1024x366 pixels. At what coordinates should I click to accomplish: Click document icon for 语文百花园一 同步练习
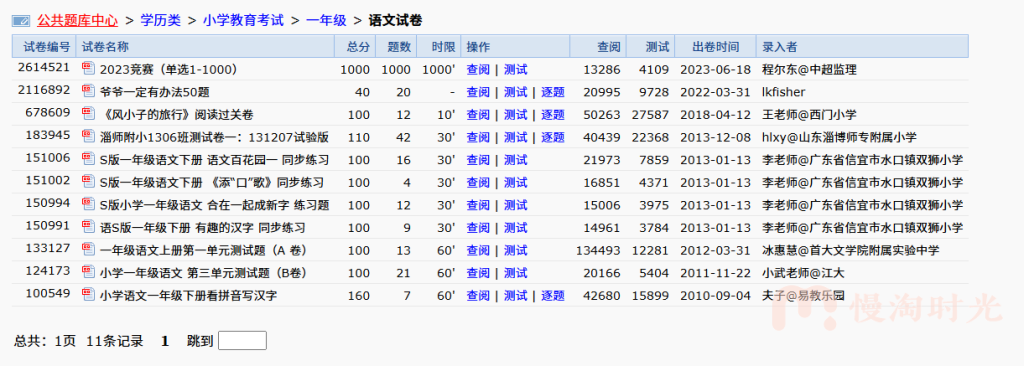88,159
